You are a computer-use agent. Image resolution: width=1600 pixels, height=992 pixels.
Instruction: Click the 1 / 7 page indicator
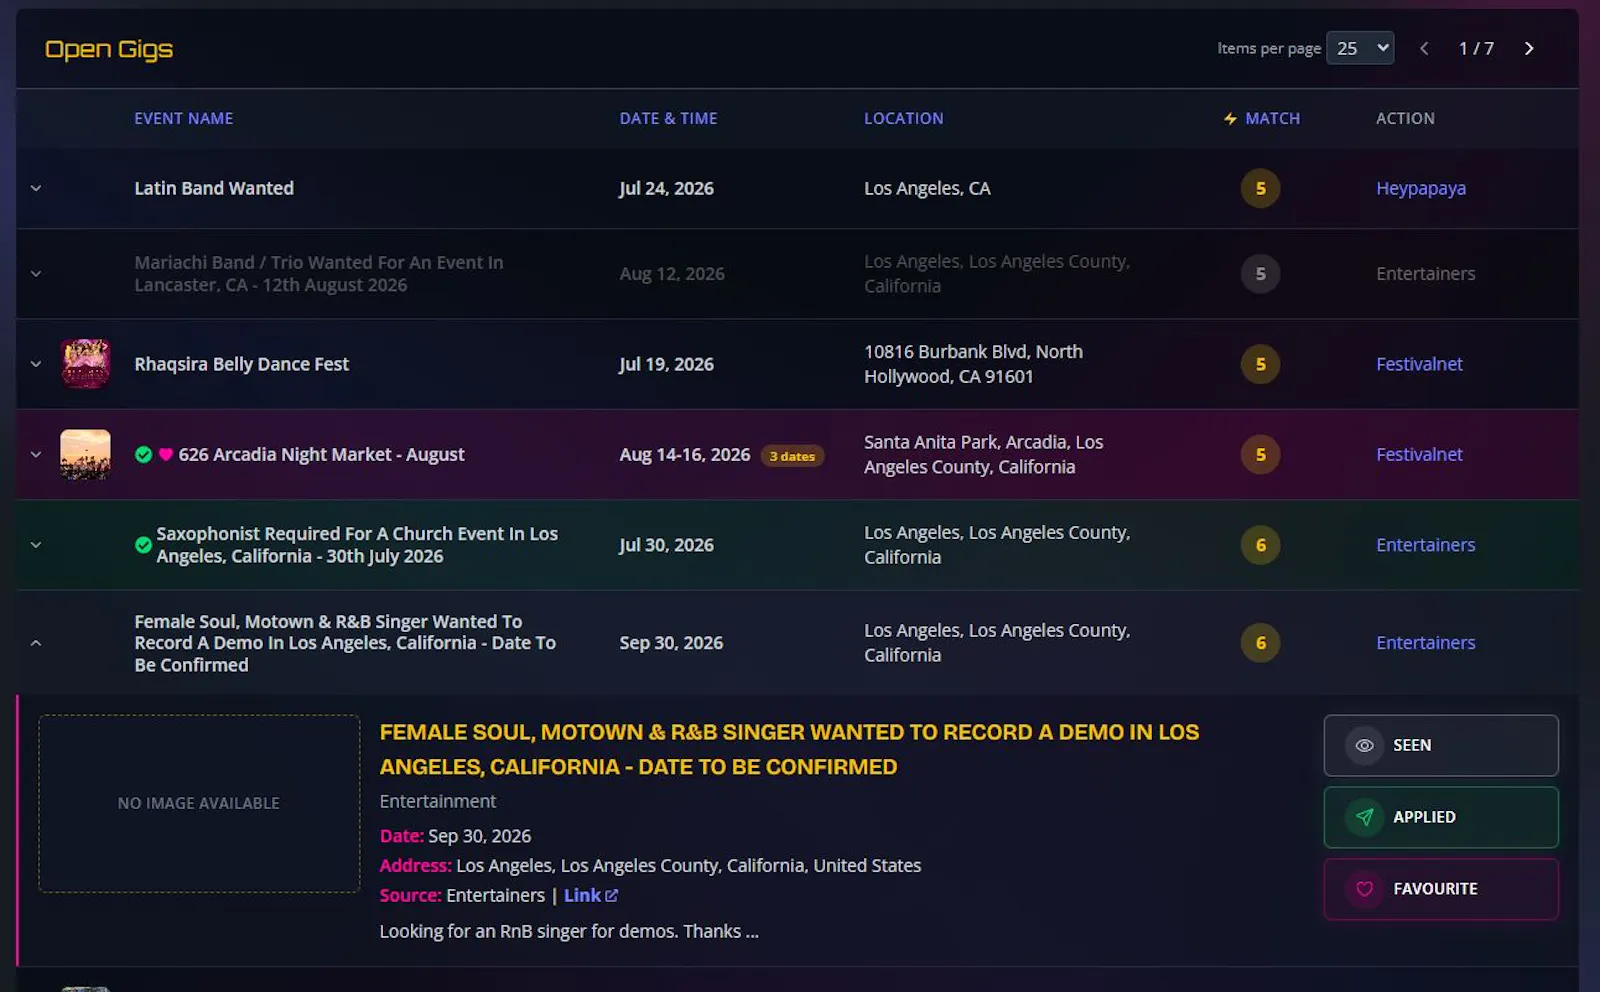point(1476,48)
